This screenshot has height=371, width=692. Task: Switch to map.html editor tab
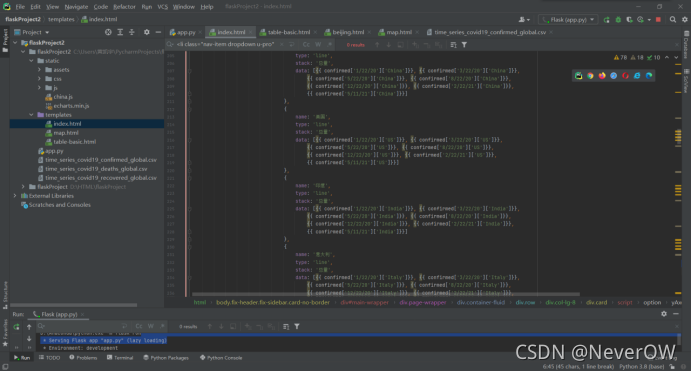399,32
